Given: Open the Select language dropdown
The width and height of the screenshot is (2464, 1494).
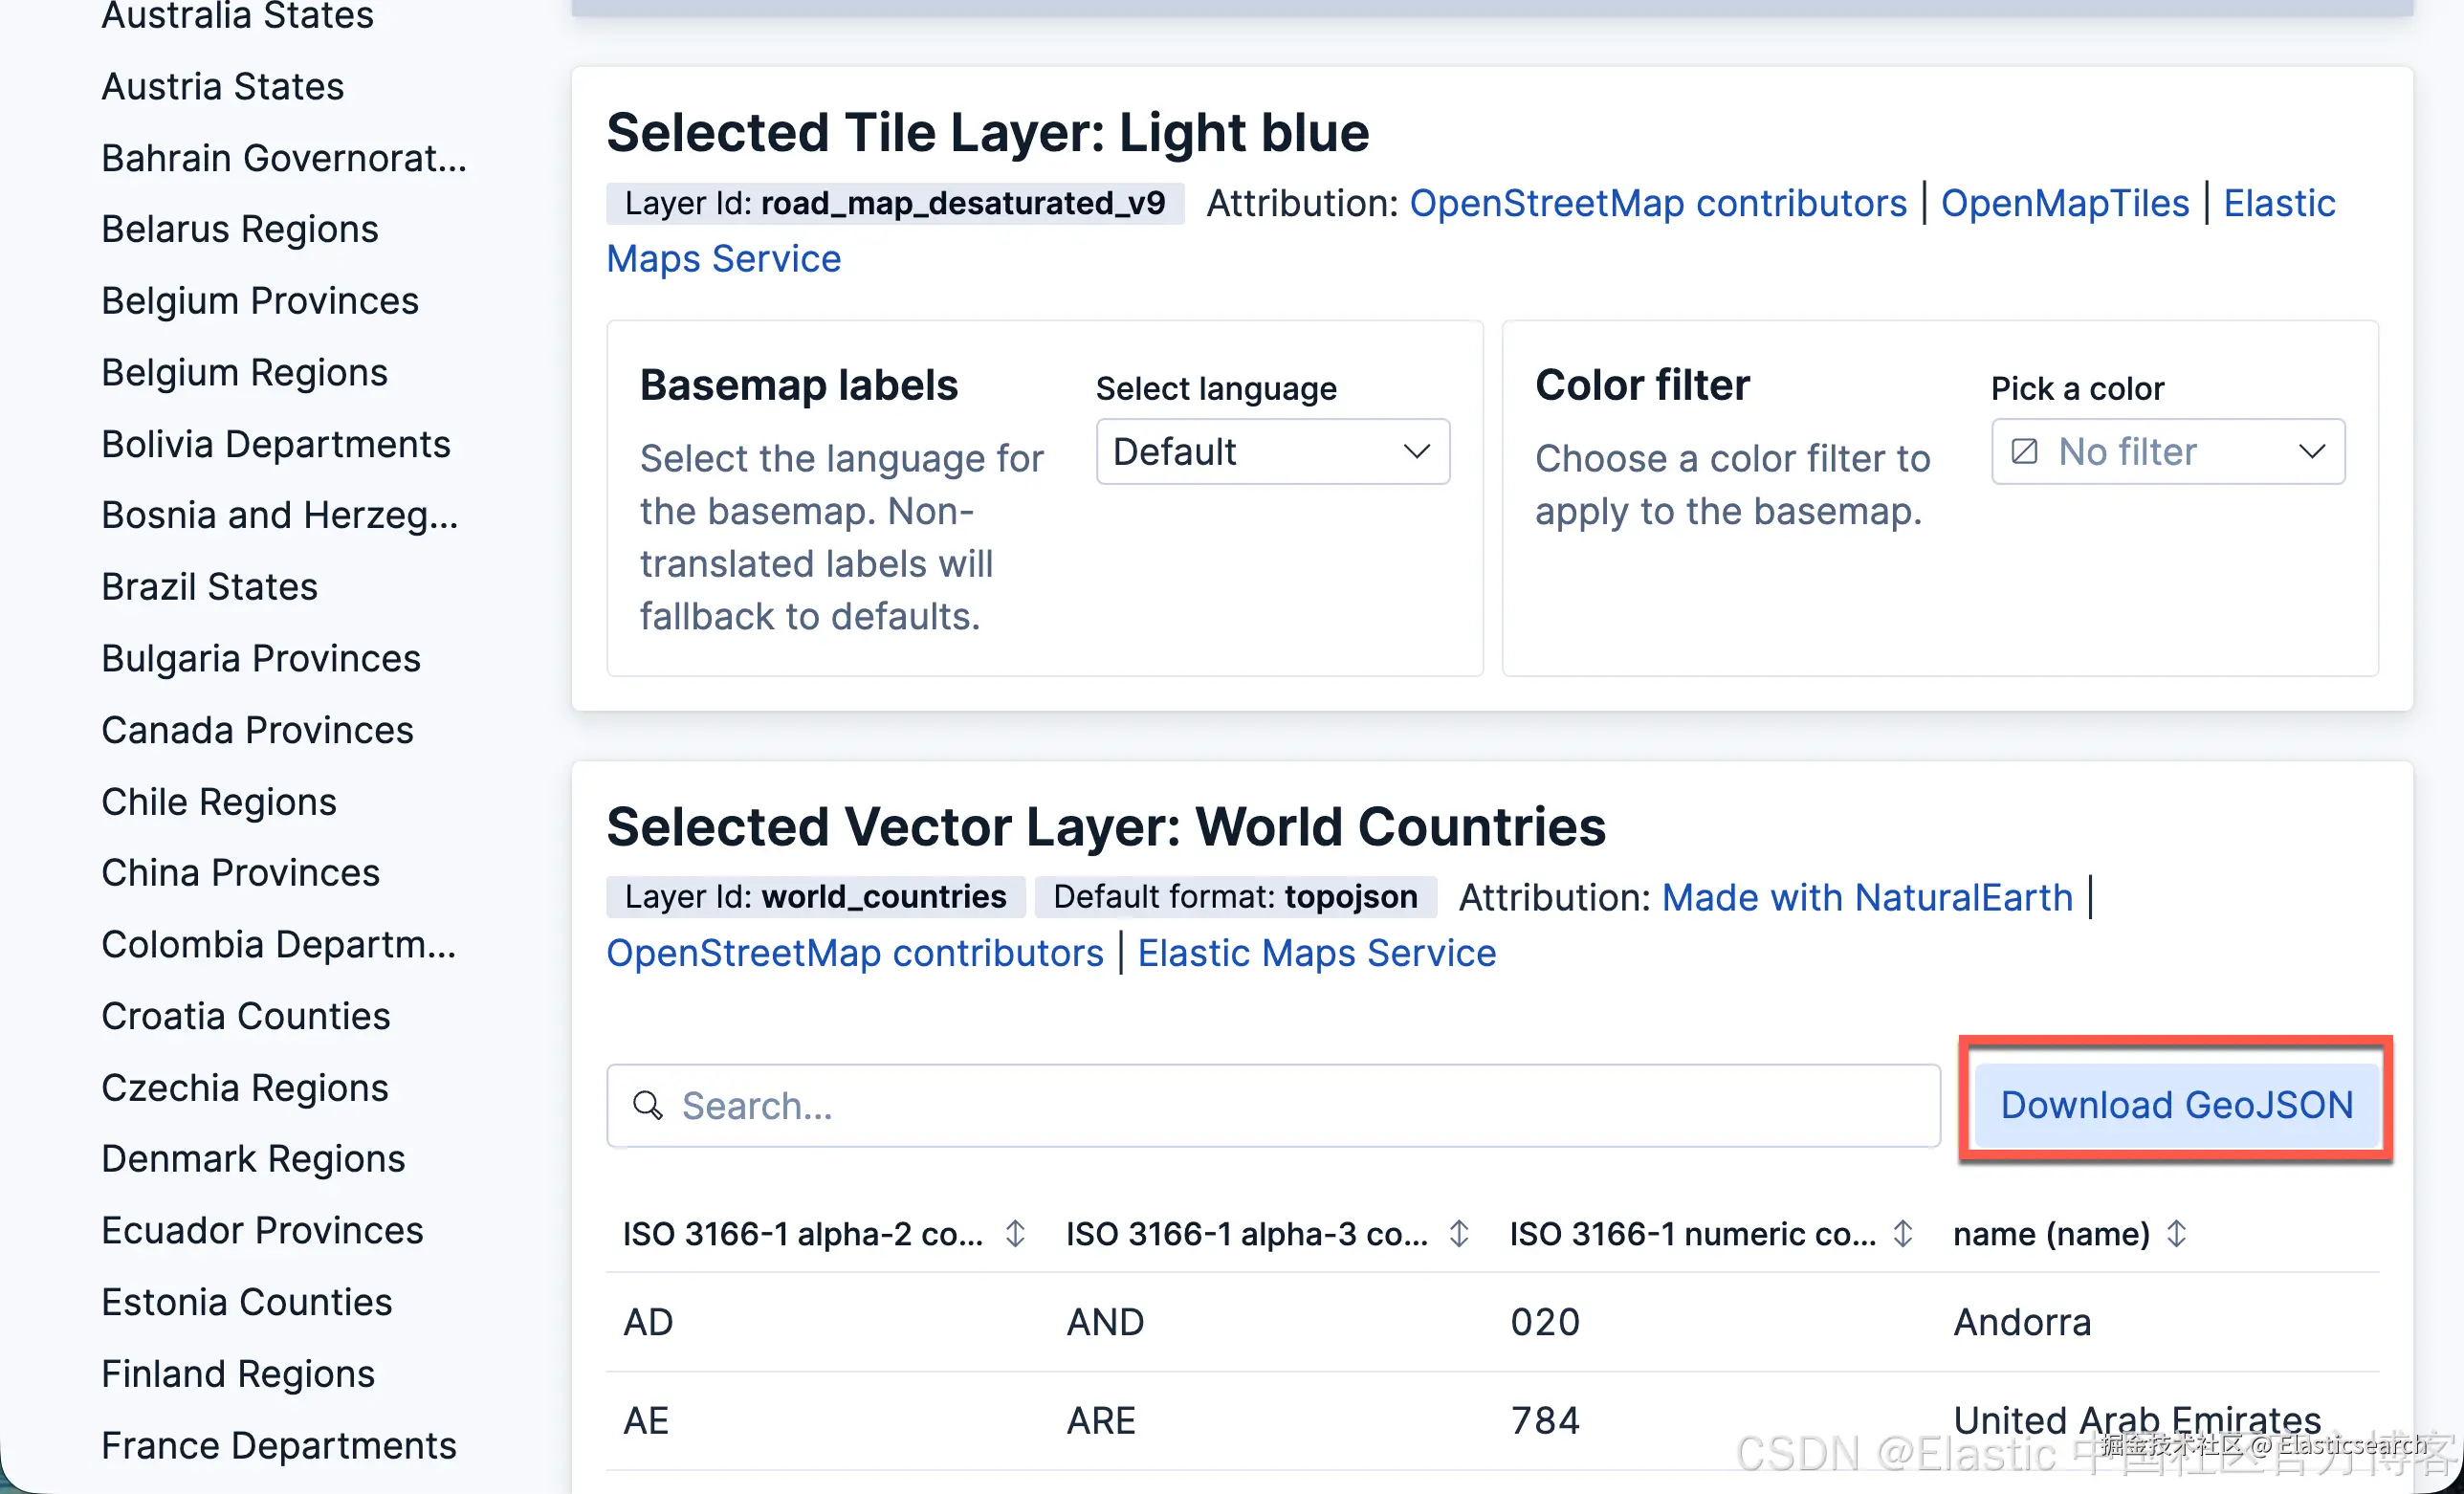Looking at the screenshot, I should (x=1272, y=452).
